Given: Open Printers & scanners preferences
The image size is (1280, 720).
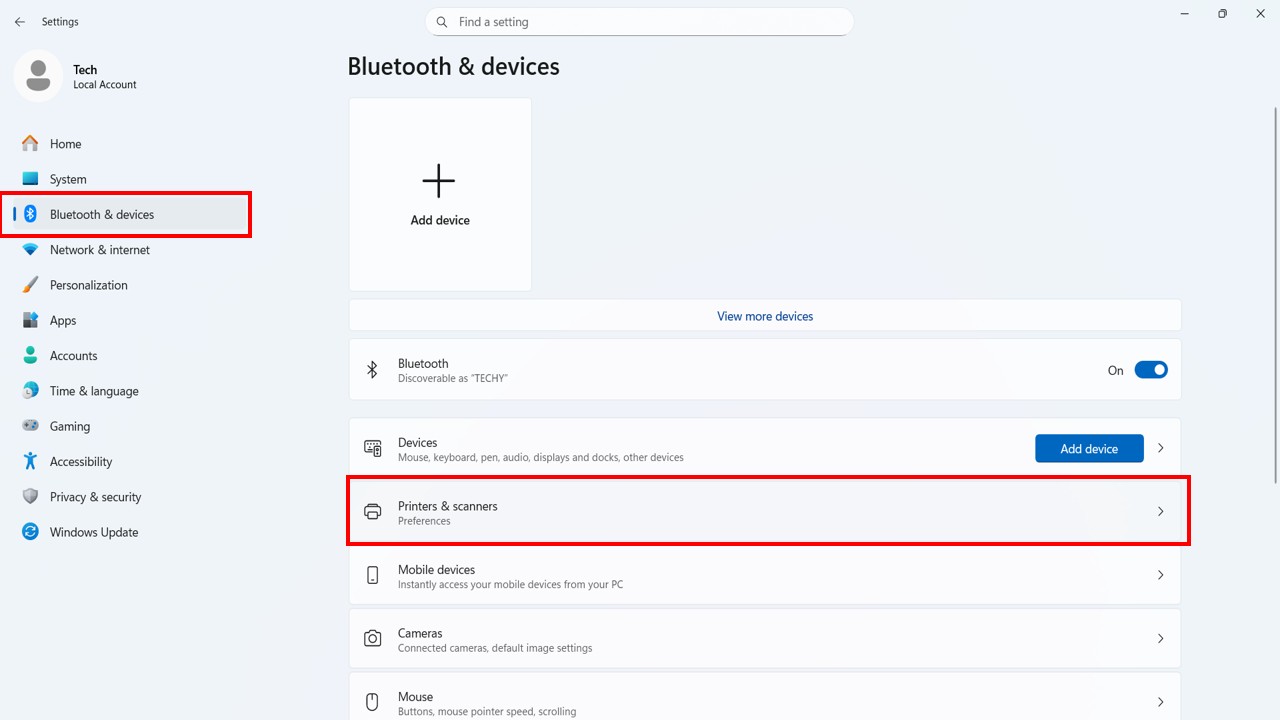Looking at the screenshot, I should (767, 512).
